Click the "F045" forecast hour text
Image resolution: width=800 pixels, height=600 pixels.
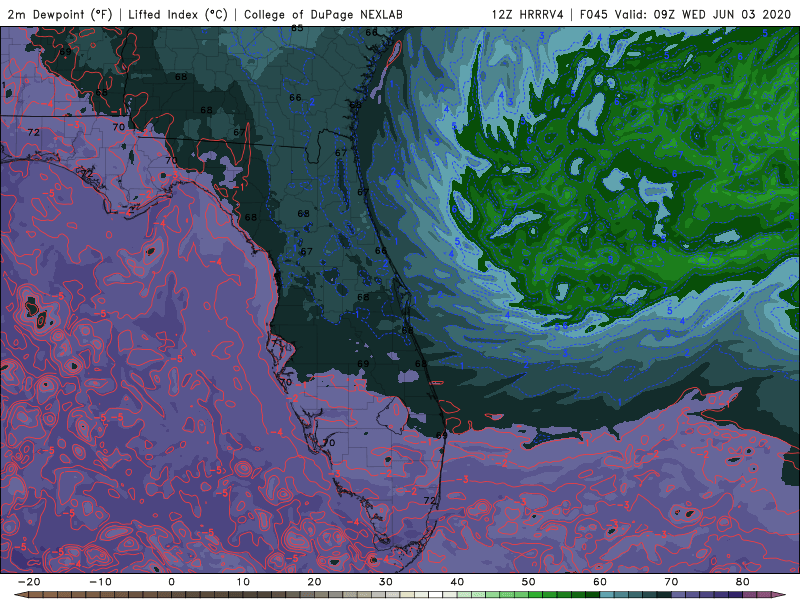[x=593, y=14]
